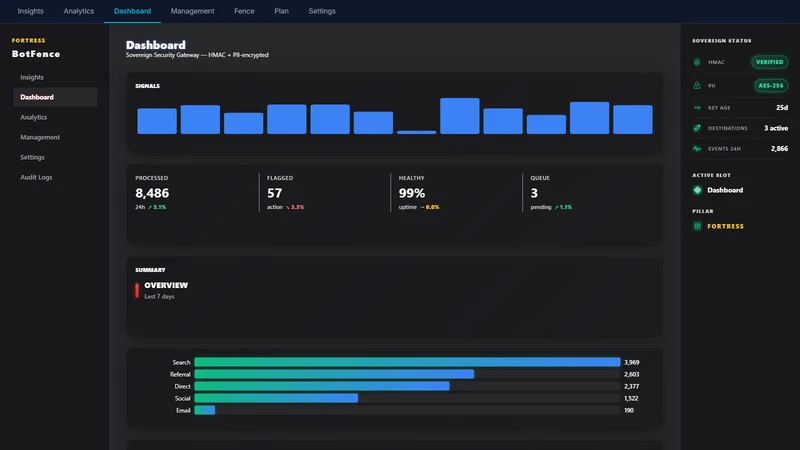Viewport: 800px width, 450px height.
Task: Open the Management top tab
Action: [x=192, y=11]
